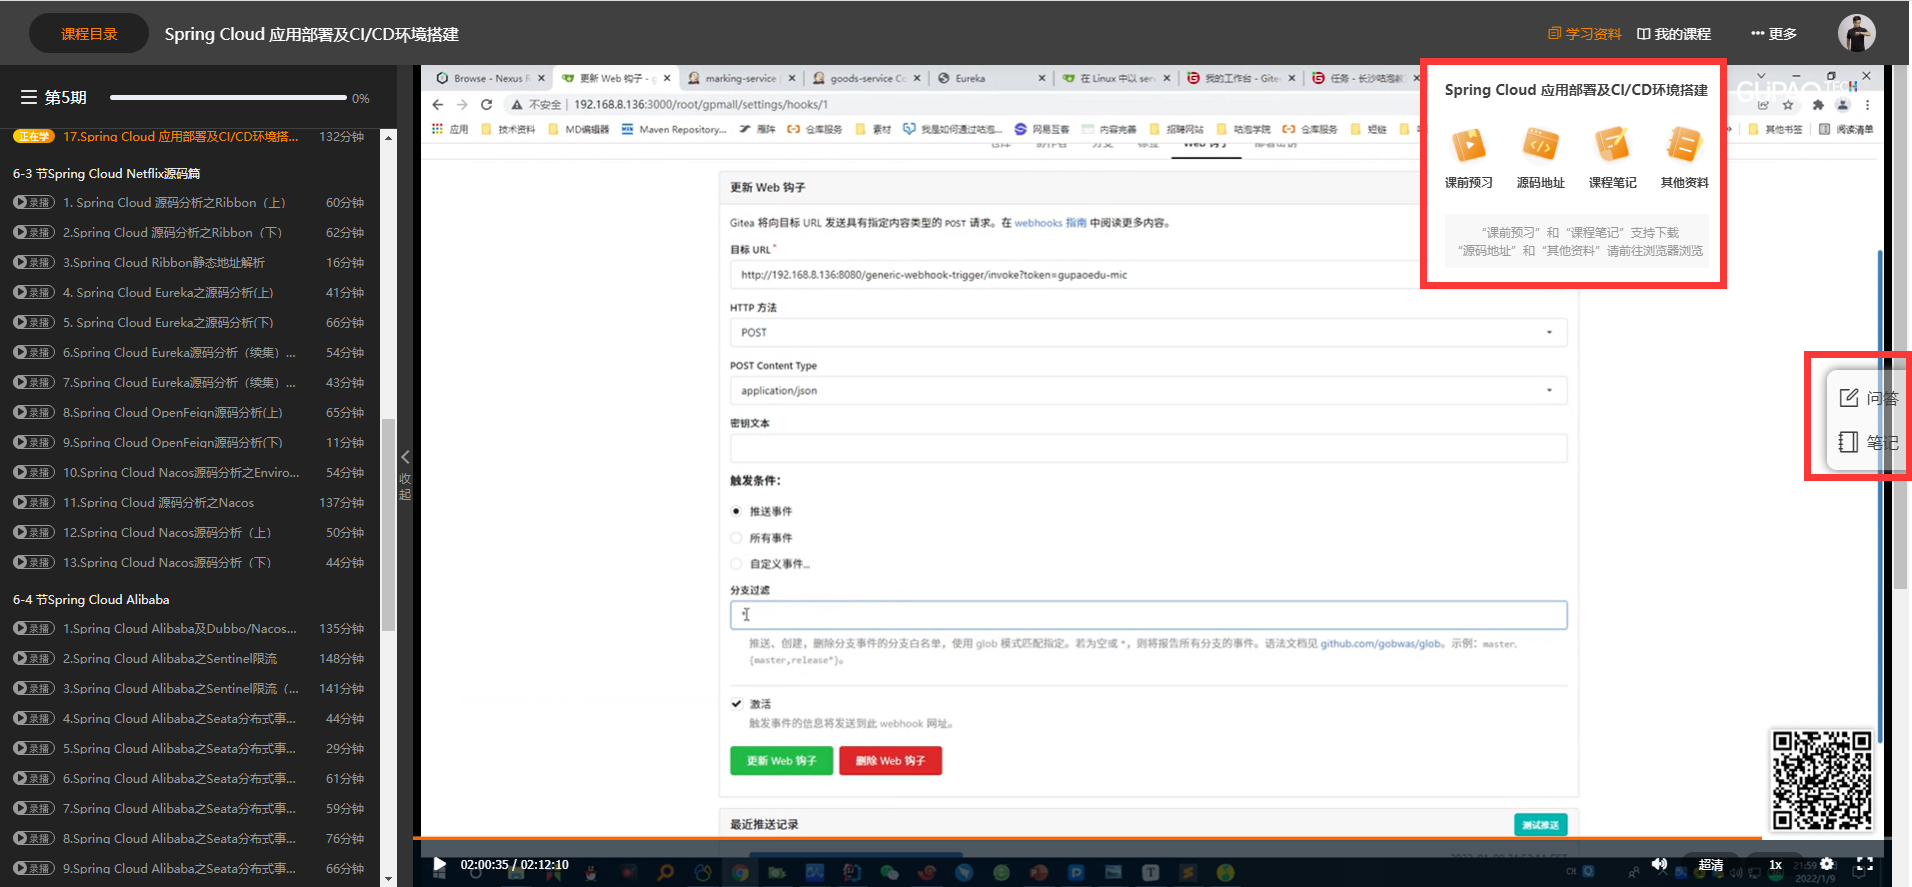Click the sidebar vertical scrollbar
The height and width of the screenshot is (887, 1912).
click(389, 525)
